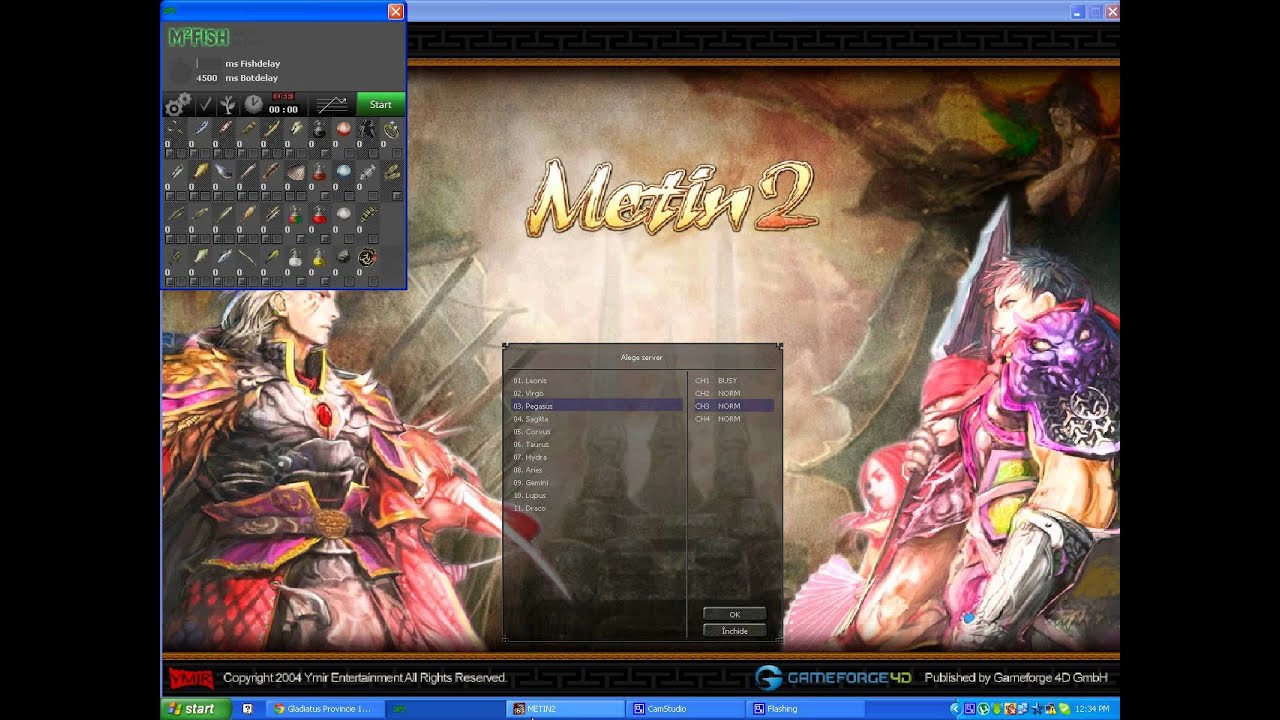The width and height of the screenshot is (1280, 720).
Task: Toggle checkbox under black dye bottle
Action: pyautogui.click(x=325, y=153)
